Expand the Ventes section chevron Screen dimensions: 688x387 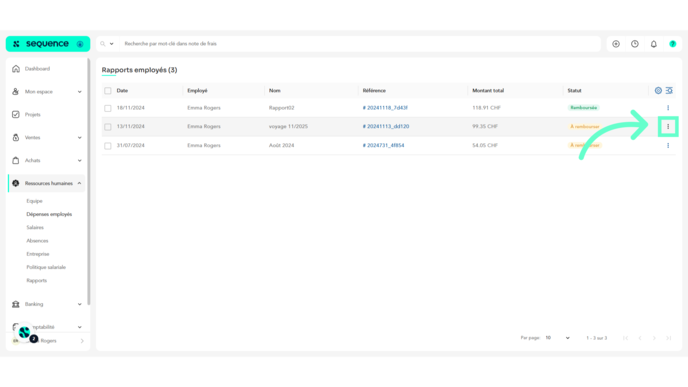click(x=79, y=138)
